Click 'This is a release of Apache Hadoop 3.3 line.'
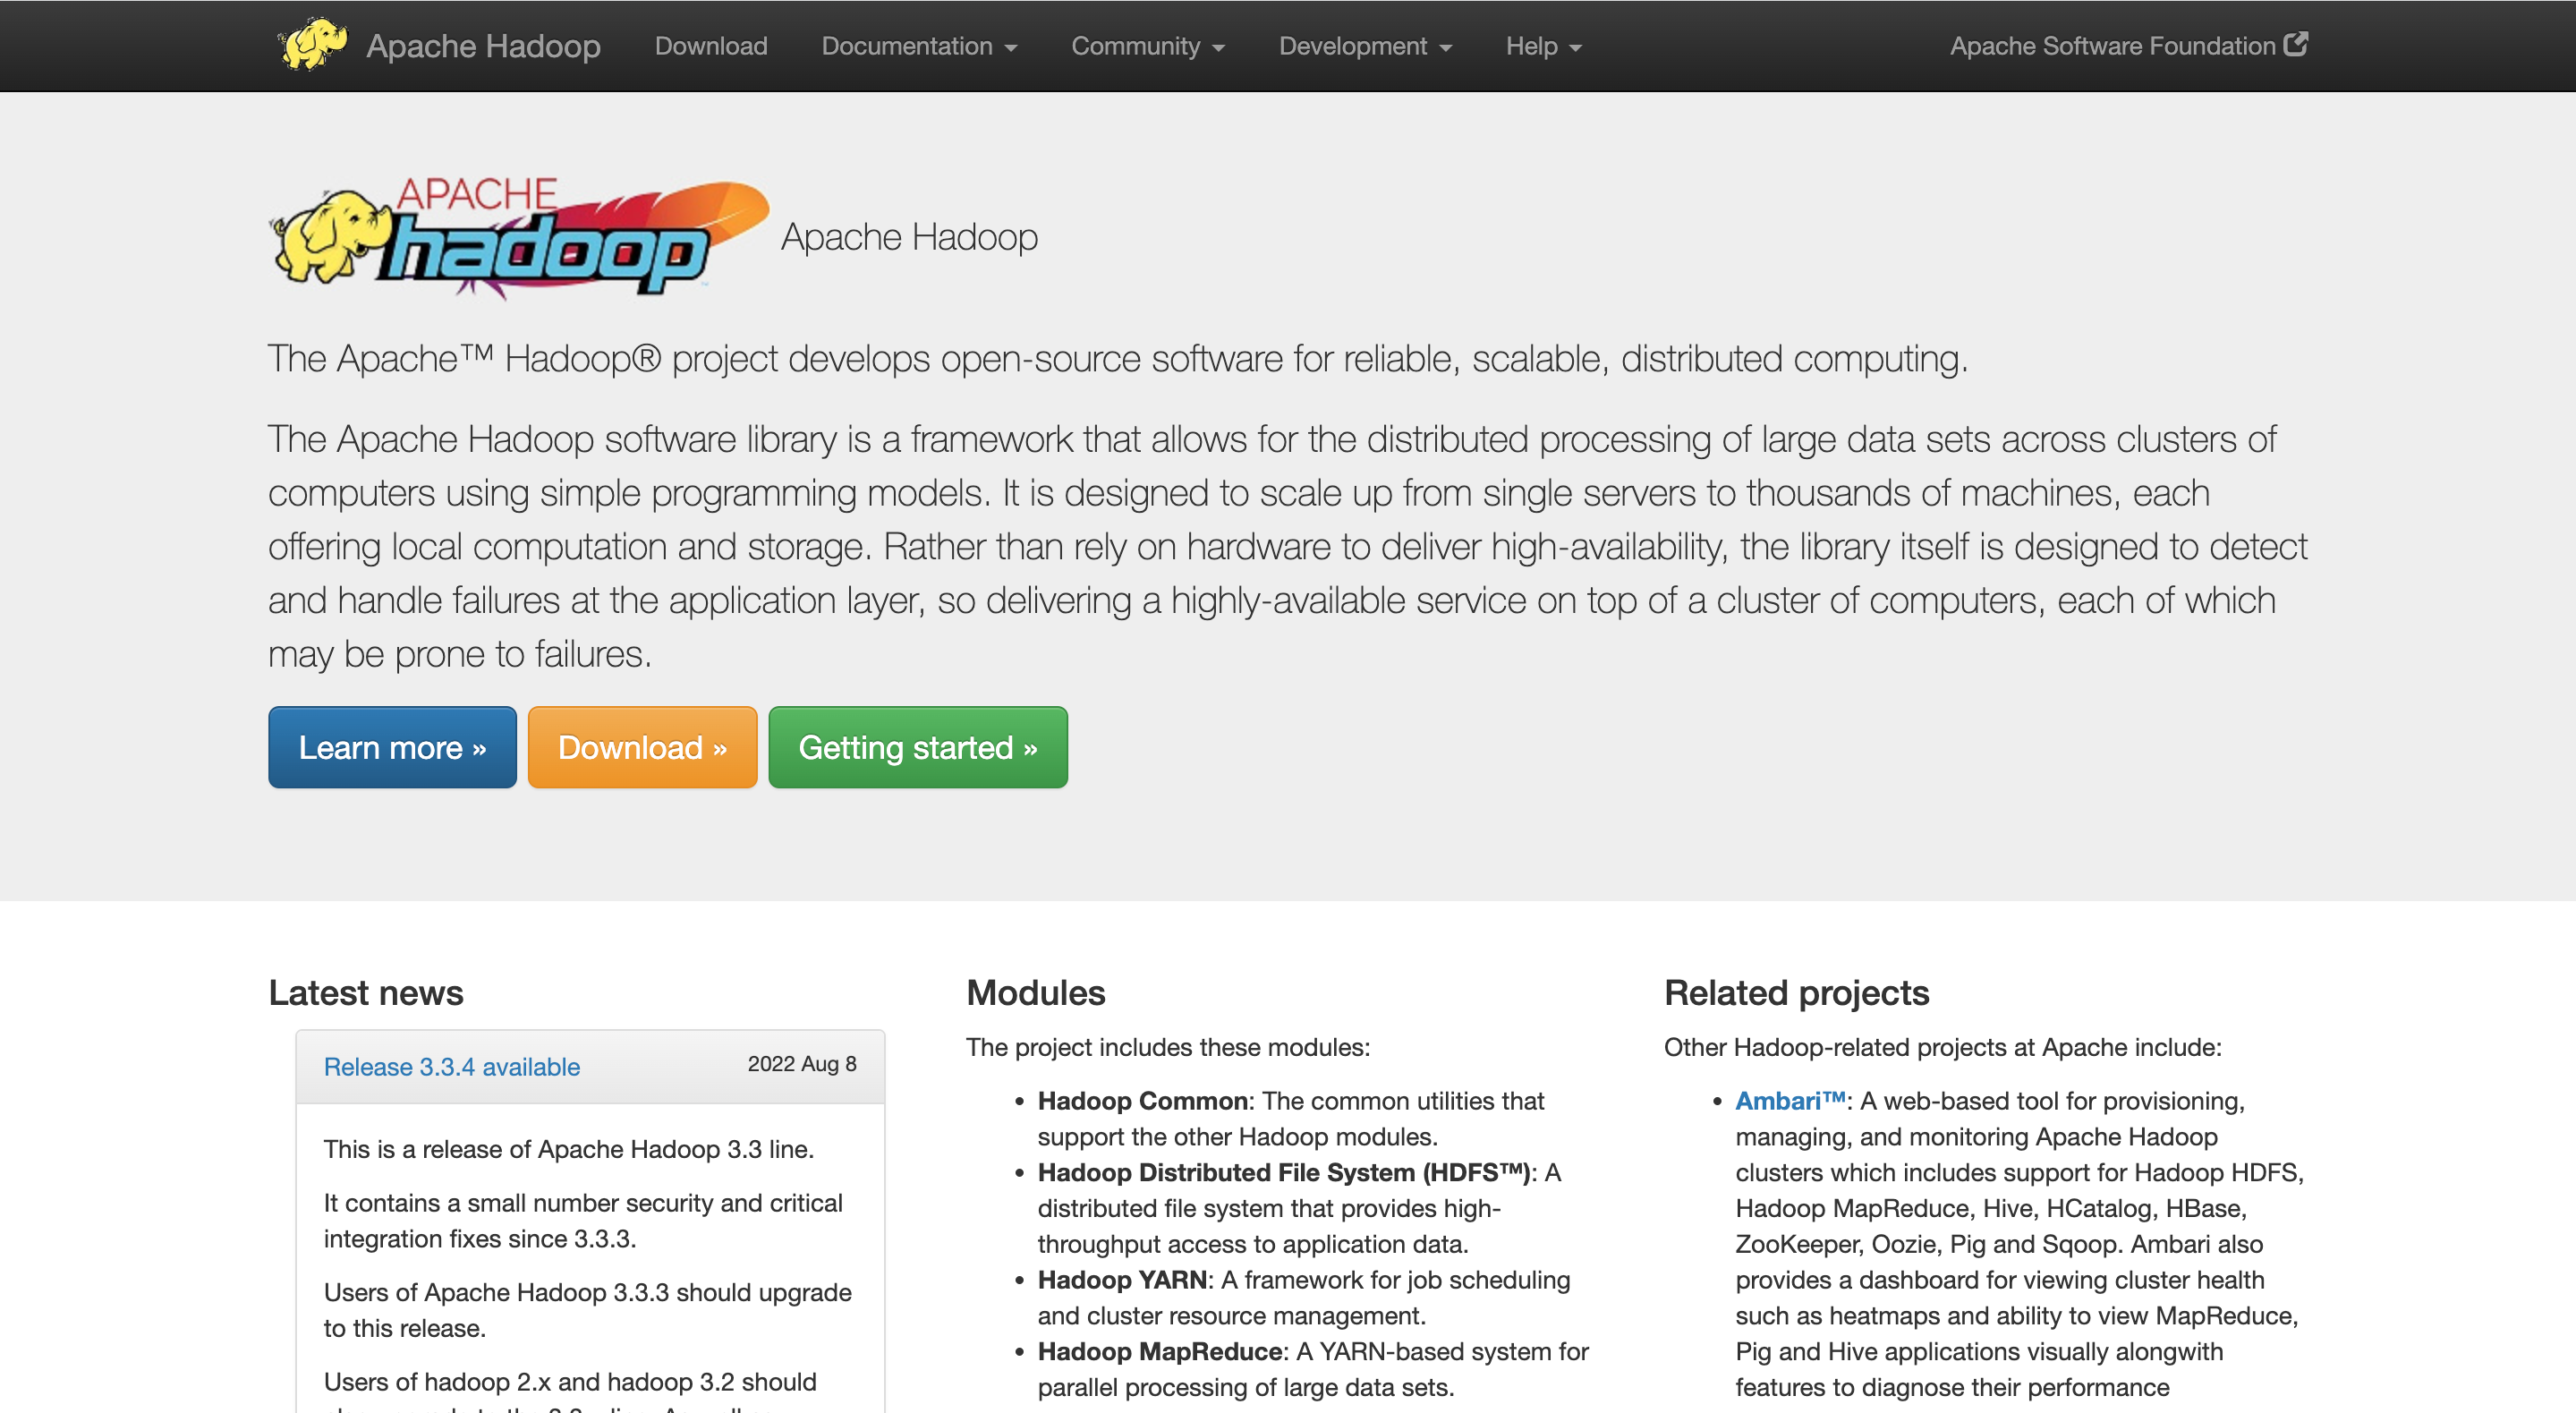 [568, 1148]
